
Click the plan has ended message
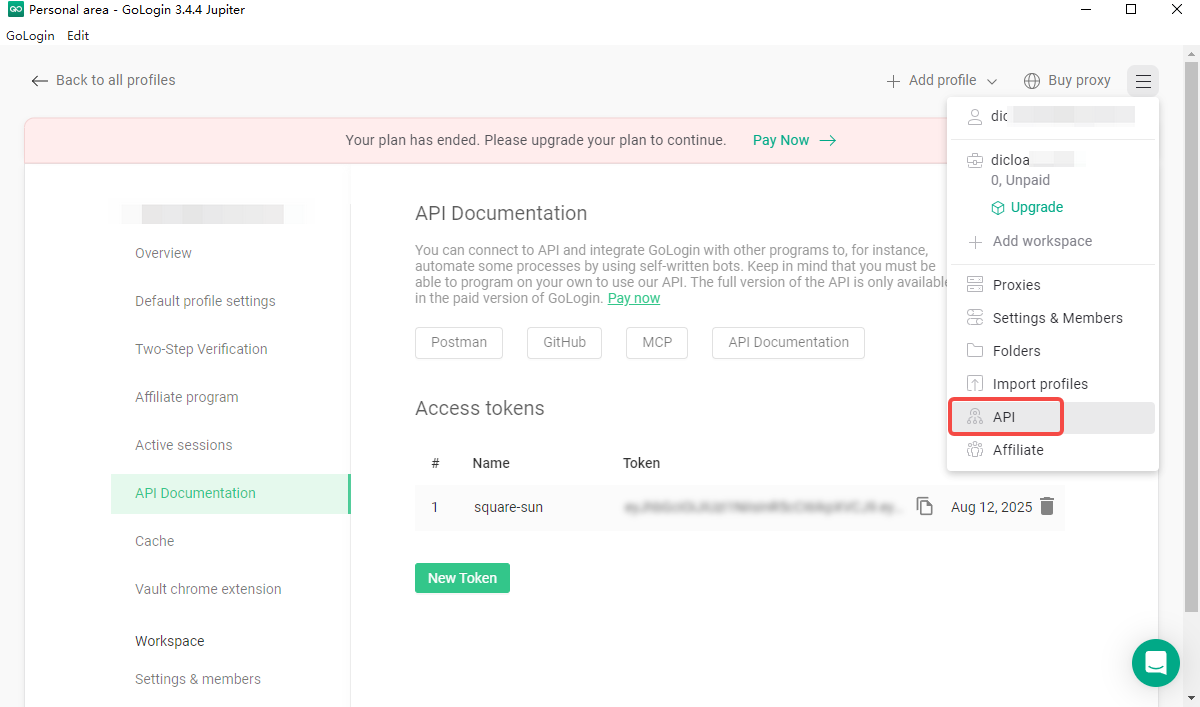click(536, 140)
